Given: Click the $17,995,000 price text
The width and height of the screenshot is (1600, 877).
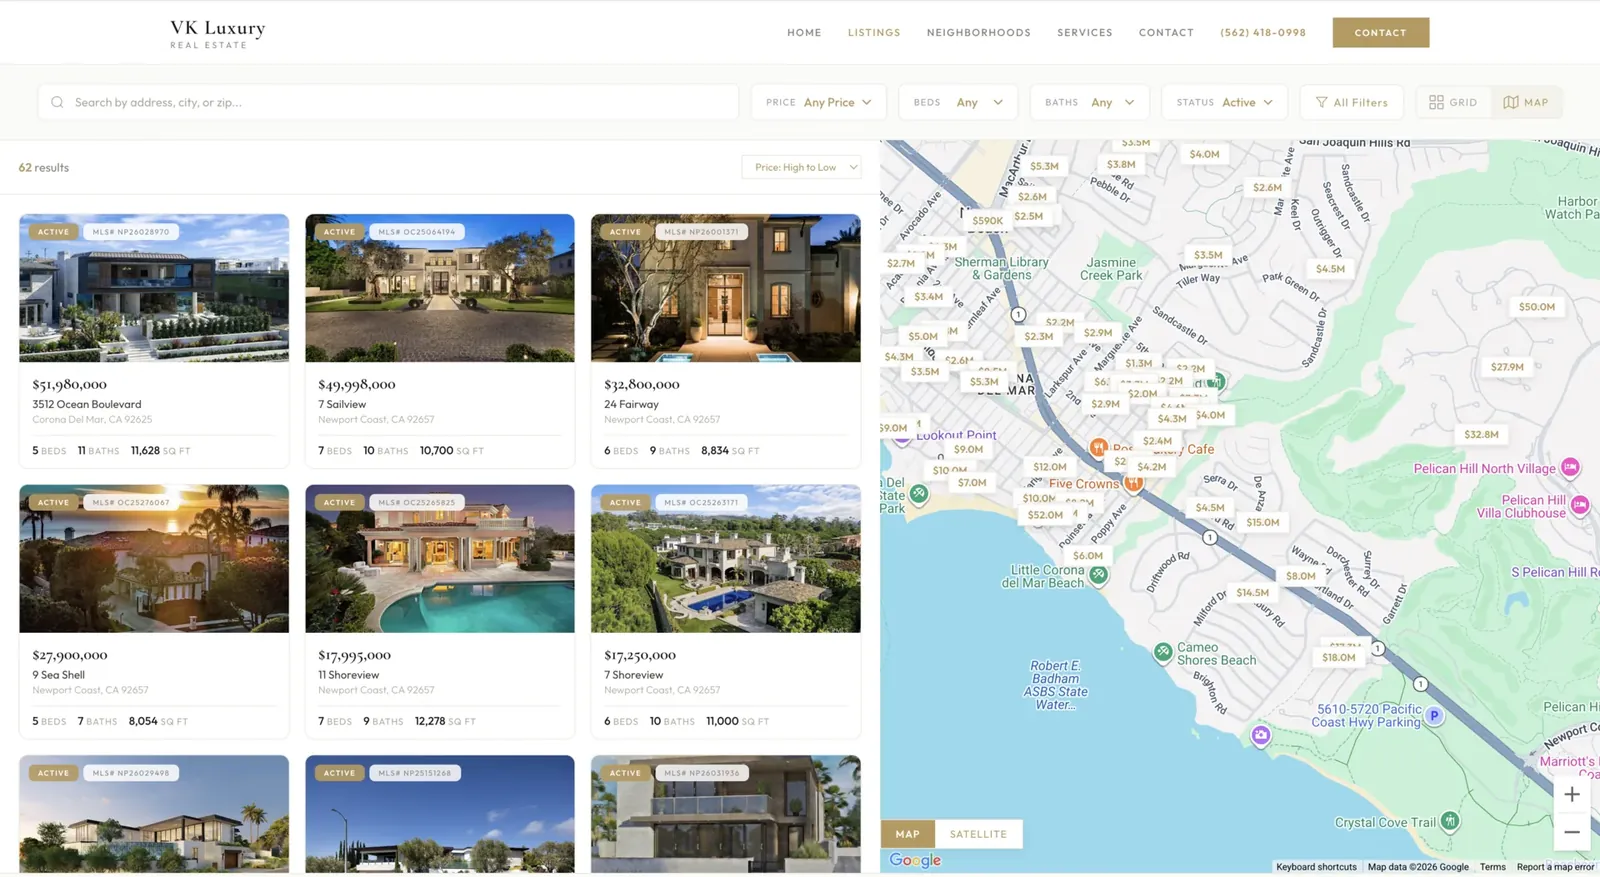Looking at the screenshot, I should (355, 655).
